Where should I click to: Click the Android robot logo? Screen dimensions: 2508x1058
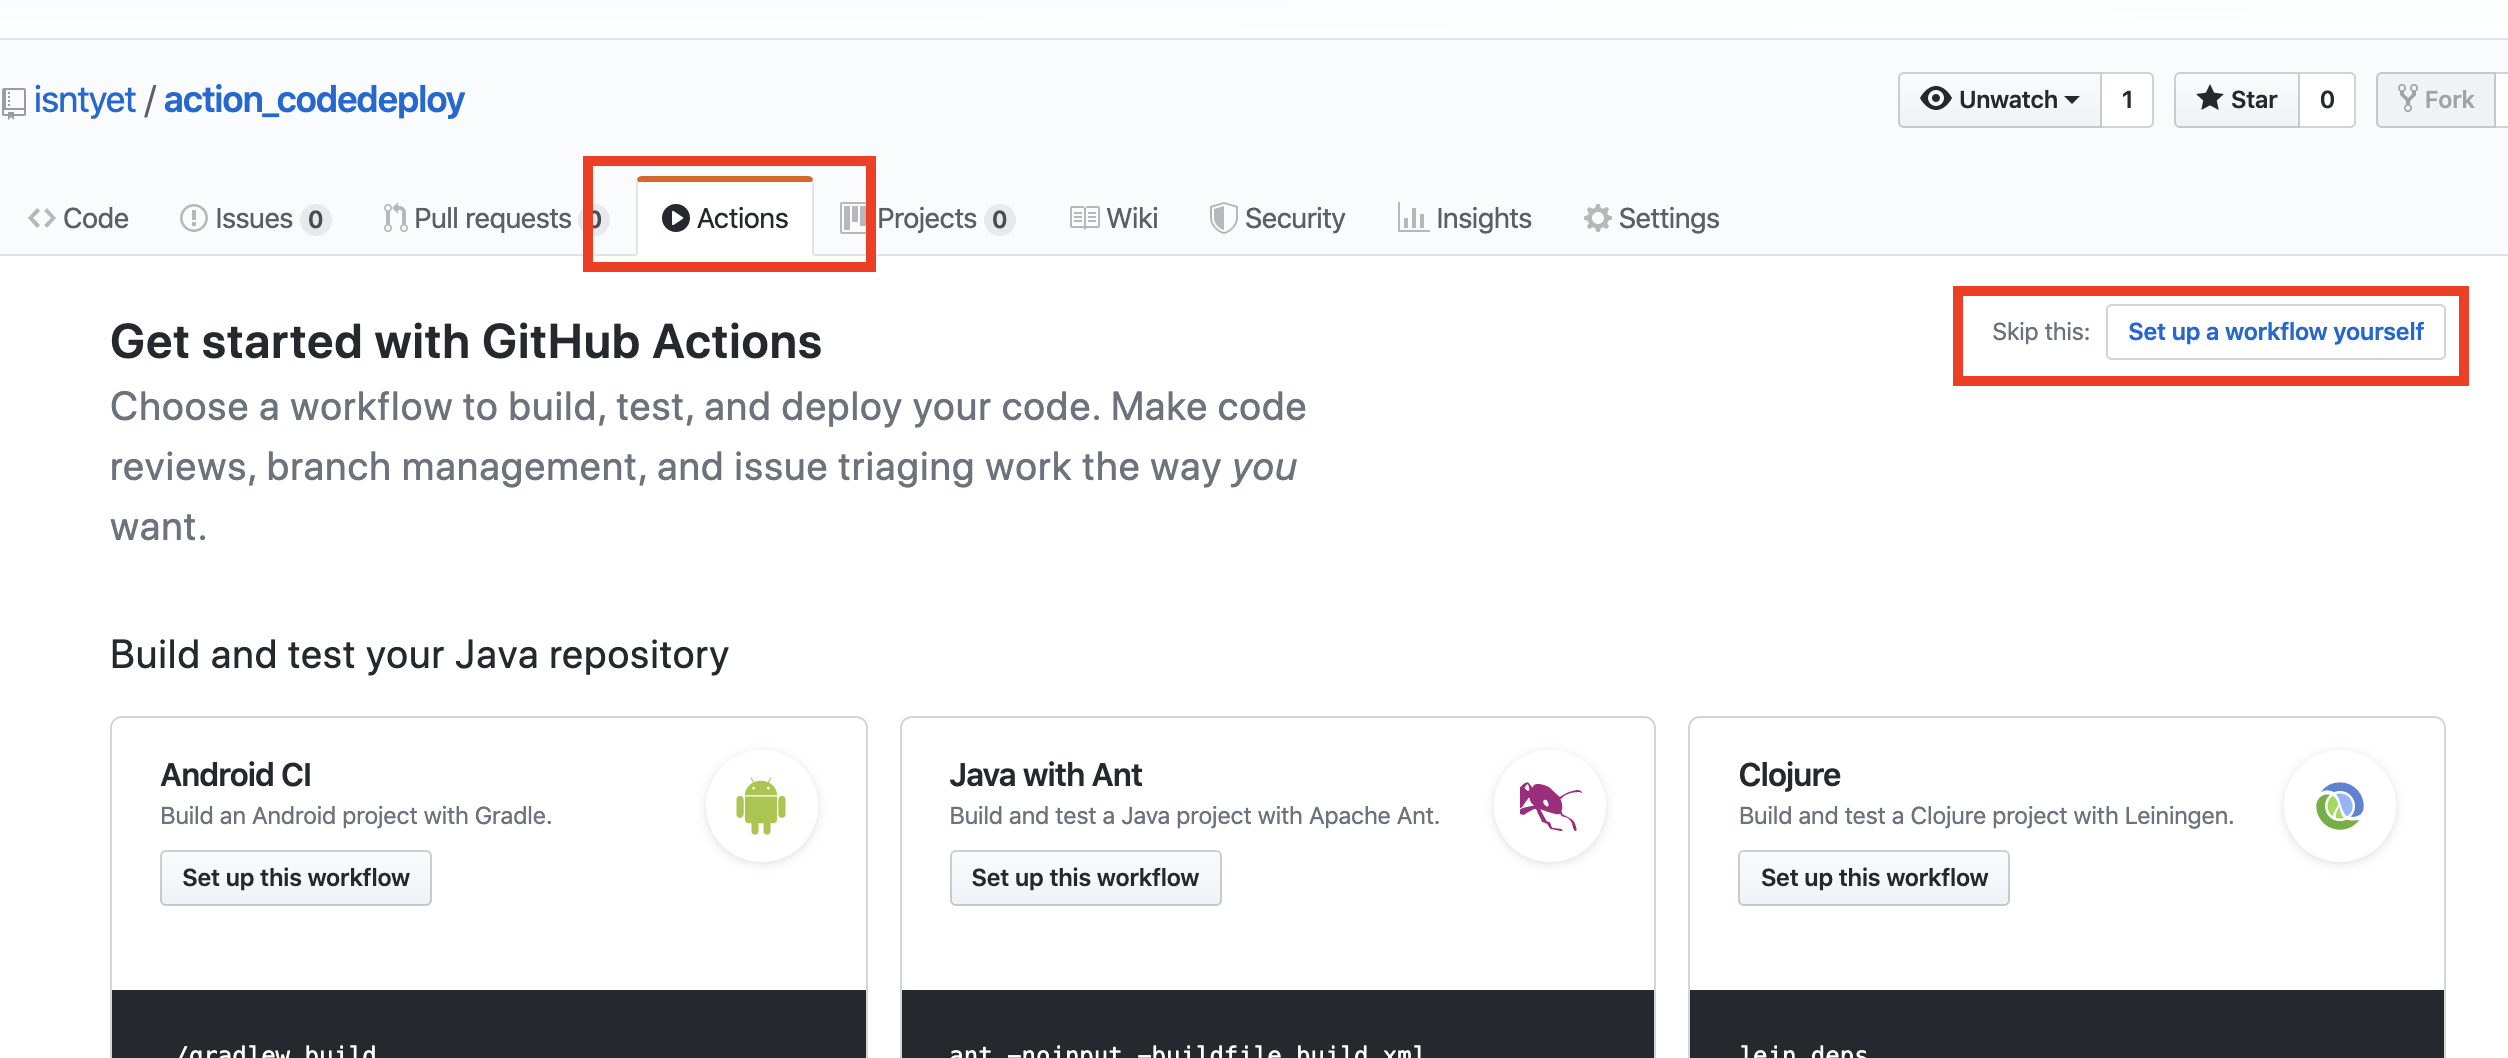761,806
